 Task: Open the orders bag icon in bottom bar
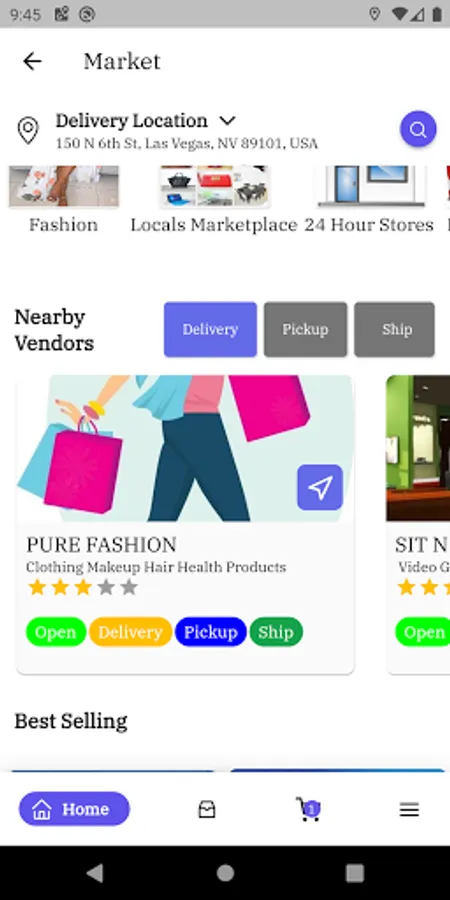coord(207,809)
